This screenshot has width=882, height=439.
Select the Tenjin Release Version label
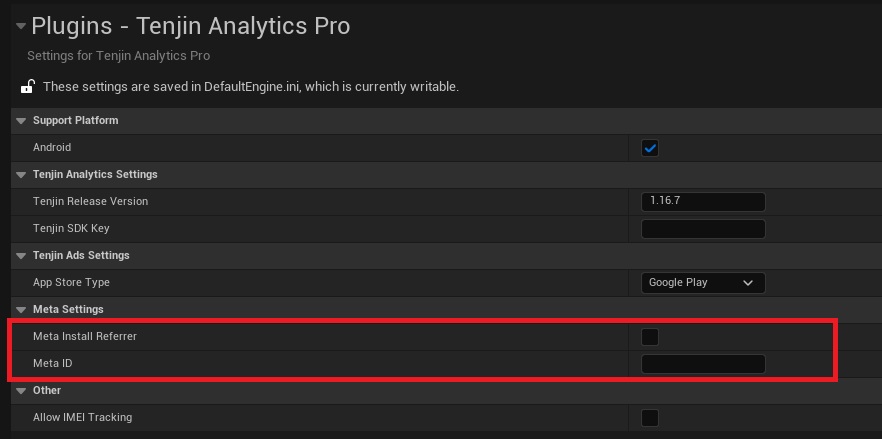pyautogui.click(x=91, y=201)
